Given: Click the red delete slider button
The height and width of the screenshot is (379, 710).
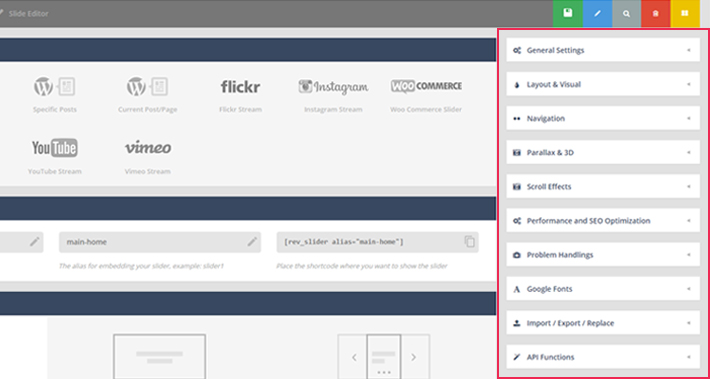Looking at the screenshot, I should (655, 14).
